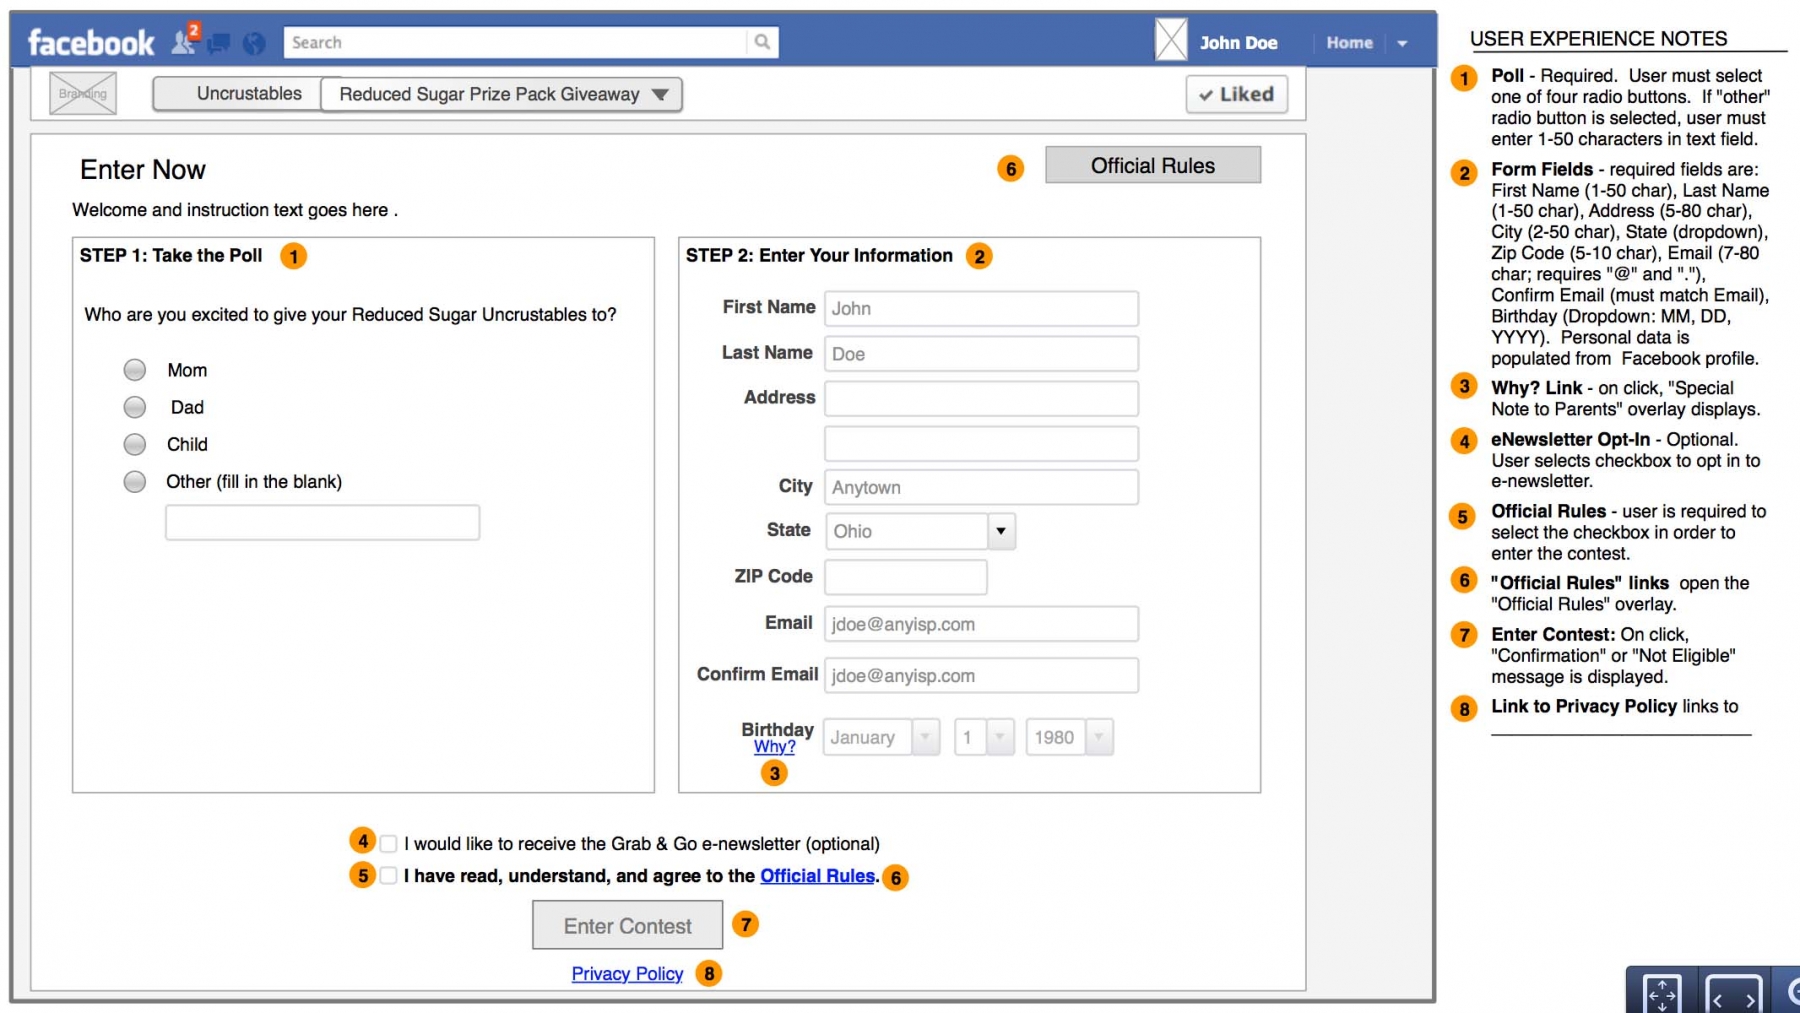Select the Child radio button

tap(135, 444)
